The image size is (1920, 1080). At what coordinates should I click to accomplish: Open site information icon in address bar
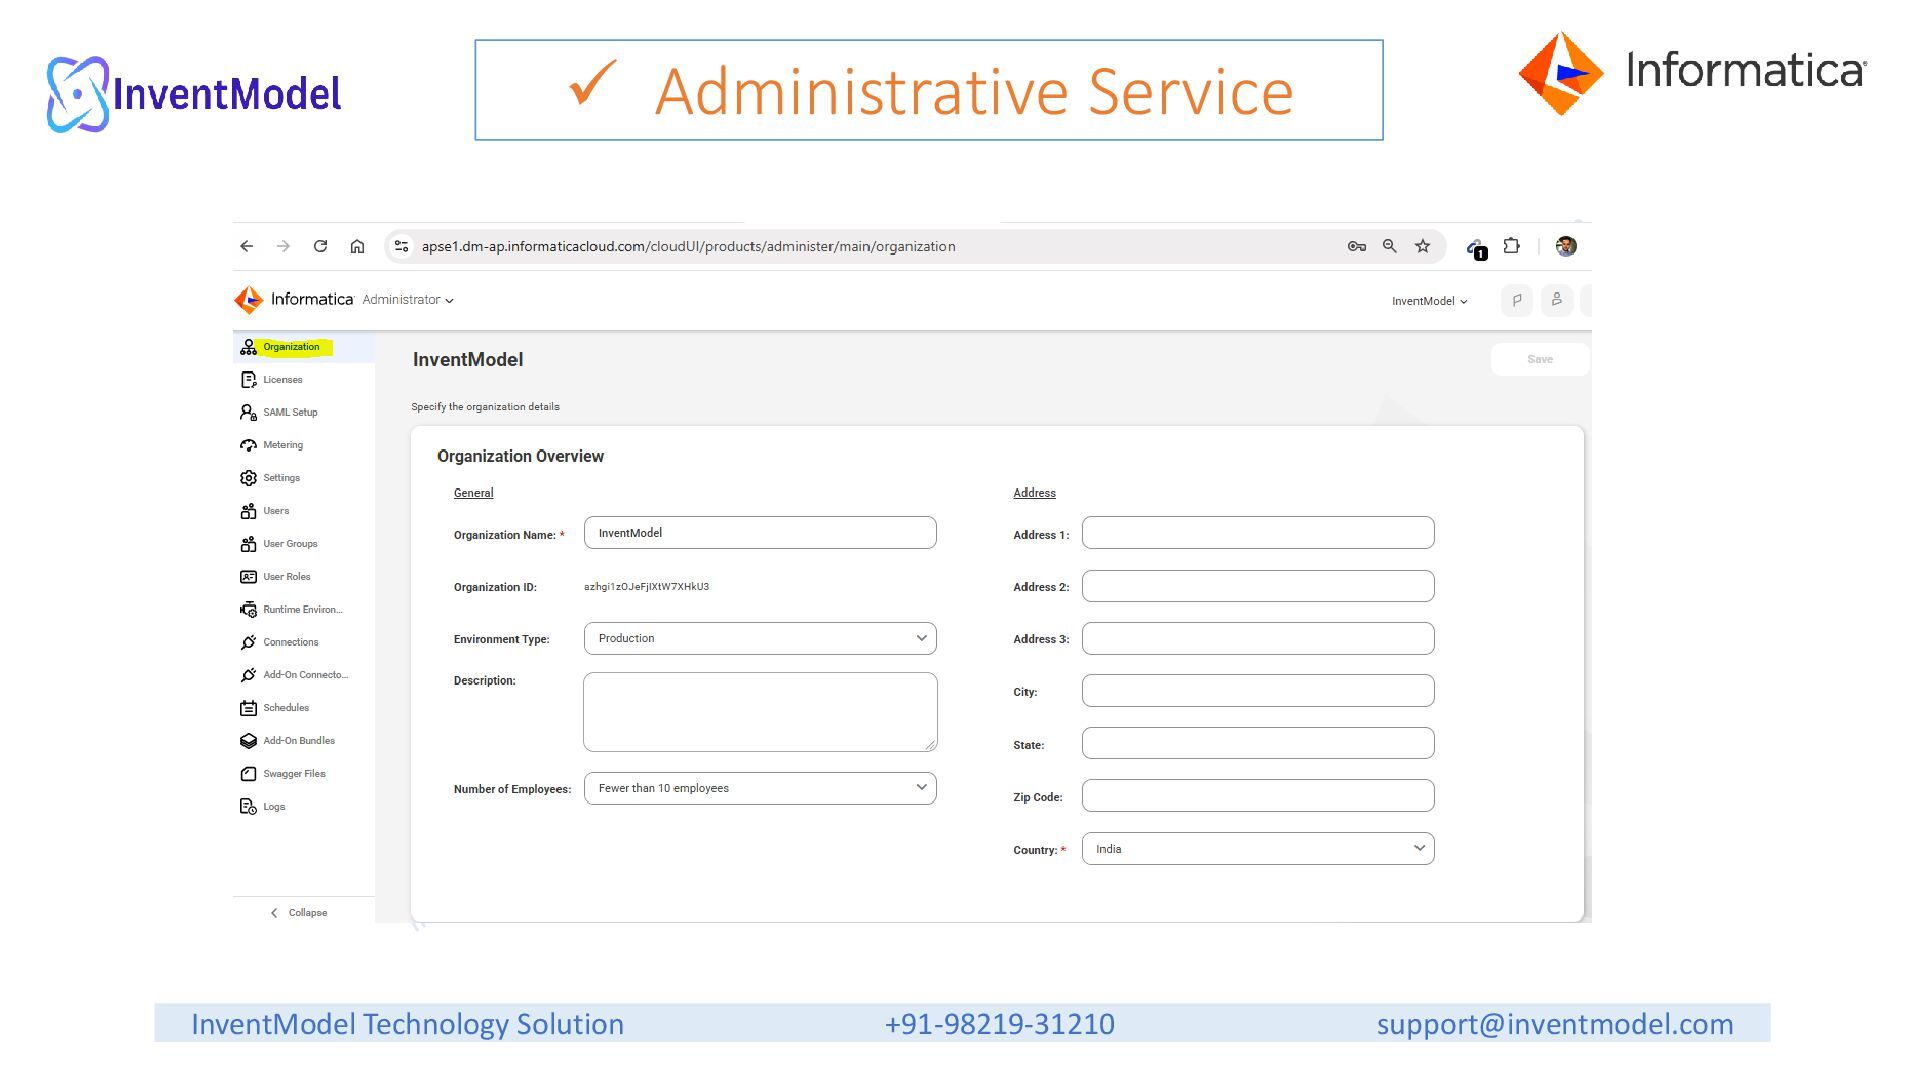click(x=401, y=246)
